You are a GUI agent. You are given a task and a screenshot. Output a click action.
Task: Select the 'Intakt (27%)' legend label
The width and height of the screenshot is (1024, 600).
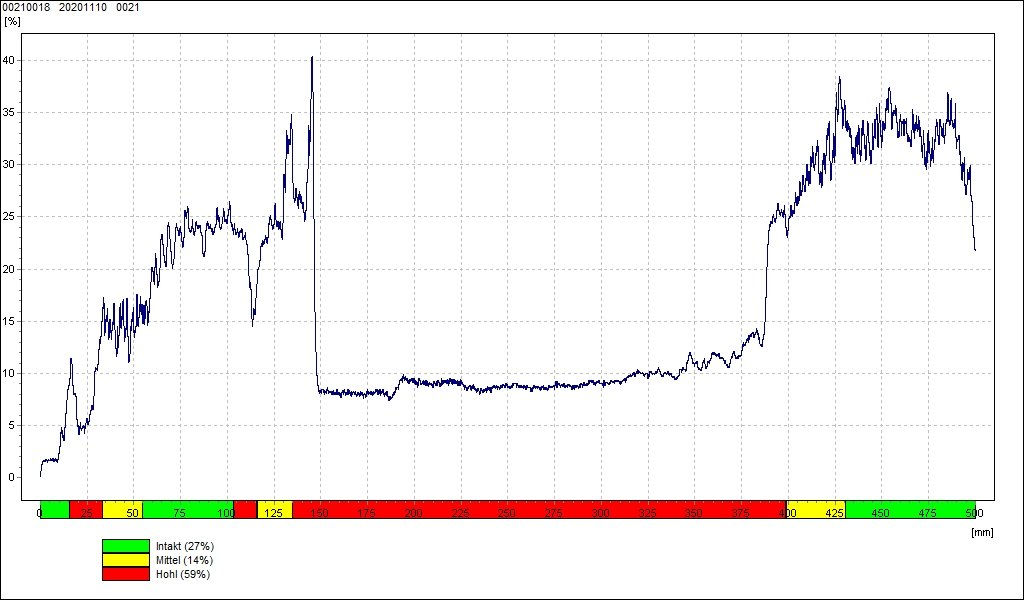185,546
